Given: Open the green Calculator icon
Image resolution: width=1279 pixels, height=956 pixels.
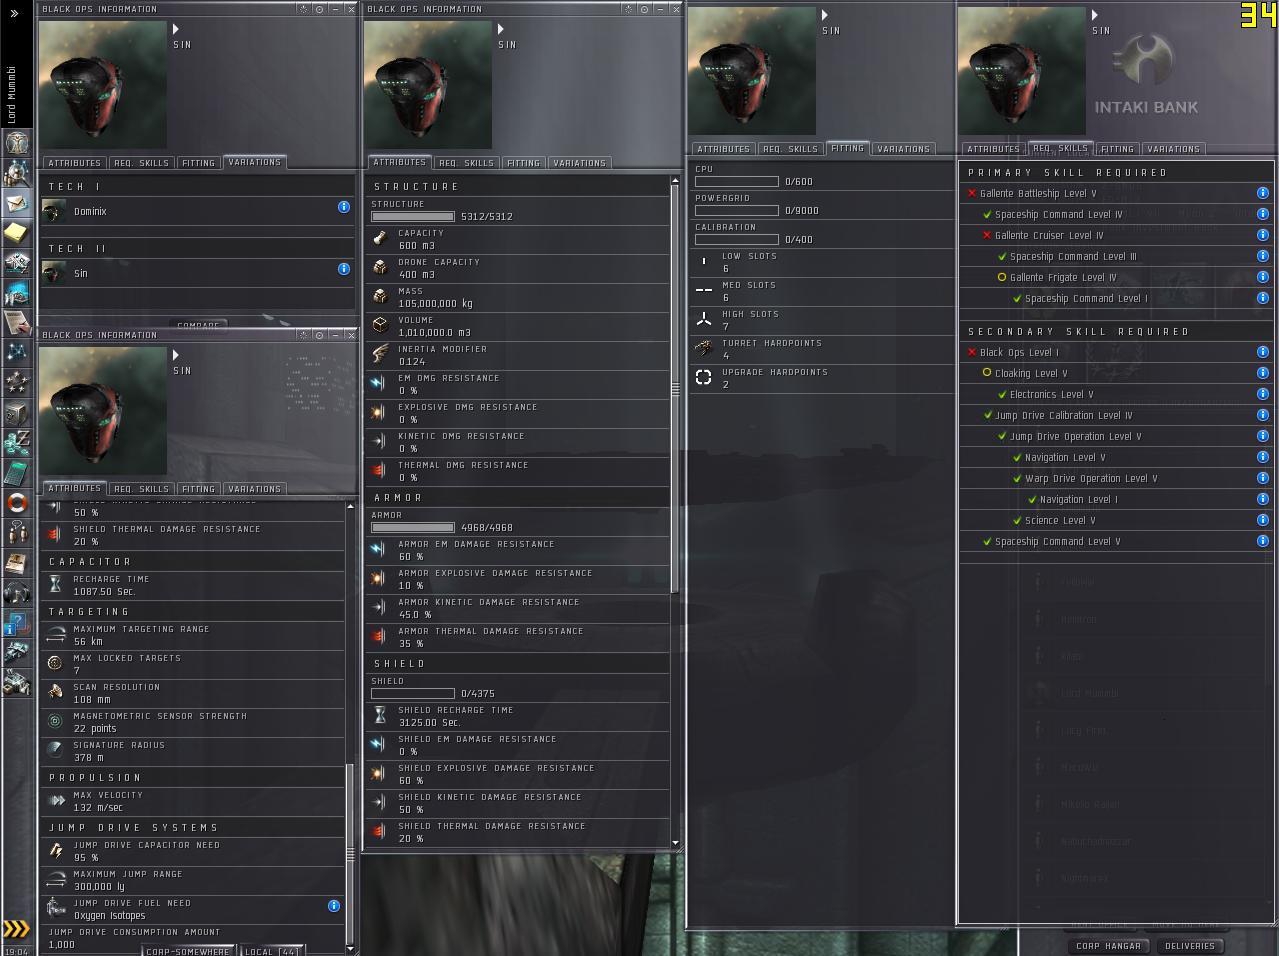Looking at the screenshot, I should point(17,472).
